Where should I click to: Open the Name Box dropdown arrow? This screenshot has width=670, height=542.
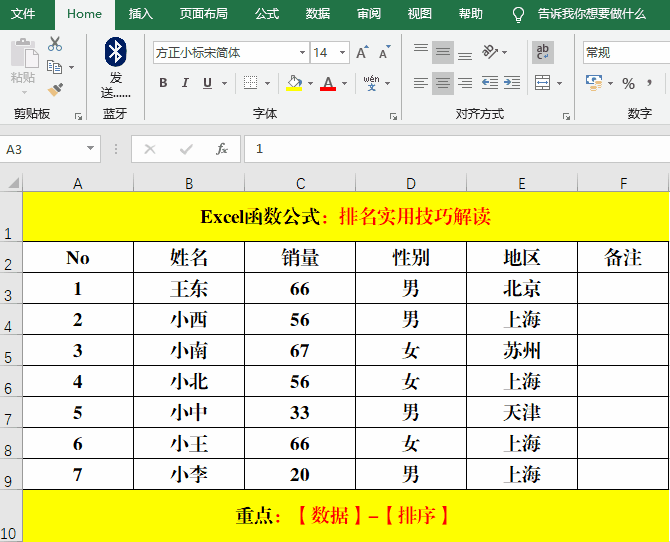90,148
